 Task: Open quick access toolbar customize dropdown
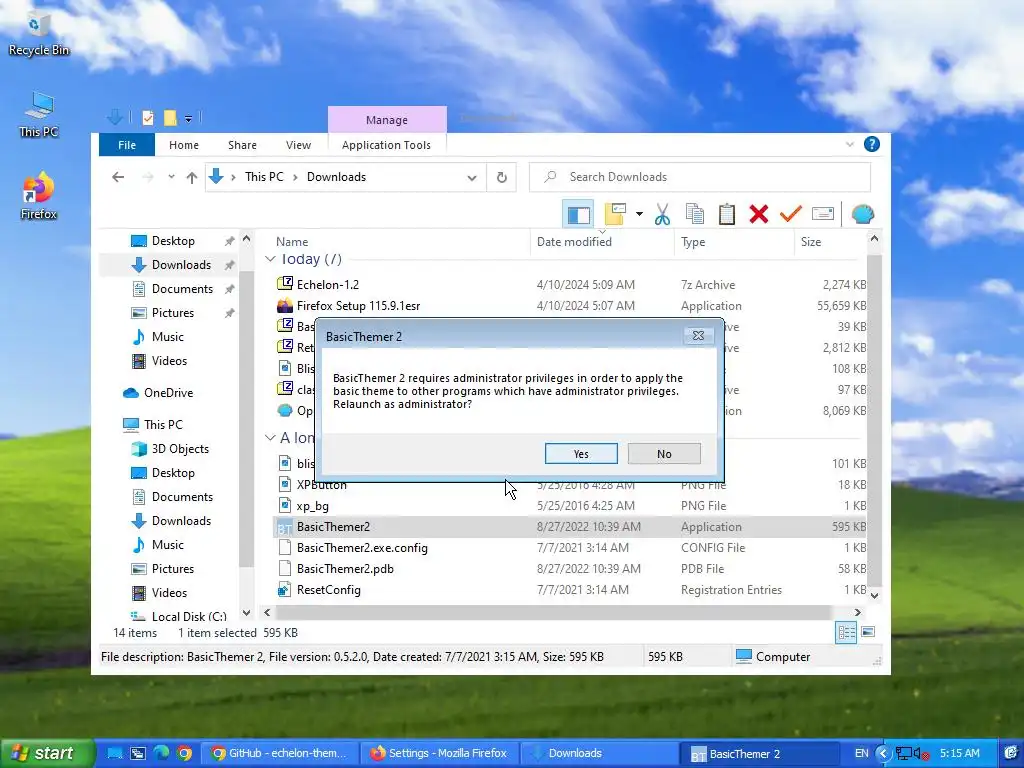(x=188, y=119)
